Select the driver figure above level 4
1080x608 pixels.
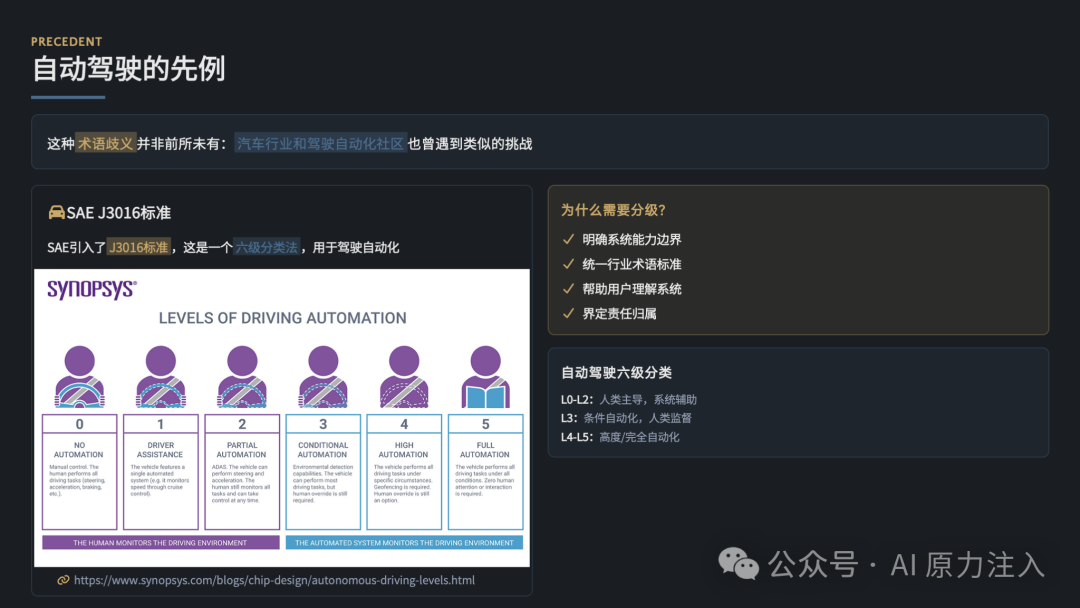404,376
